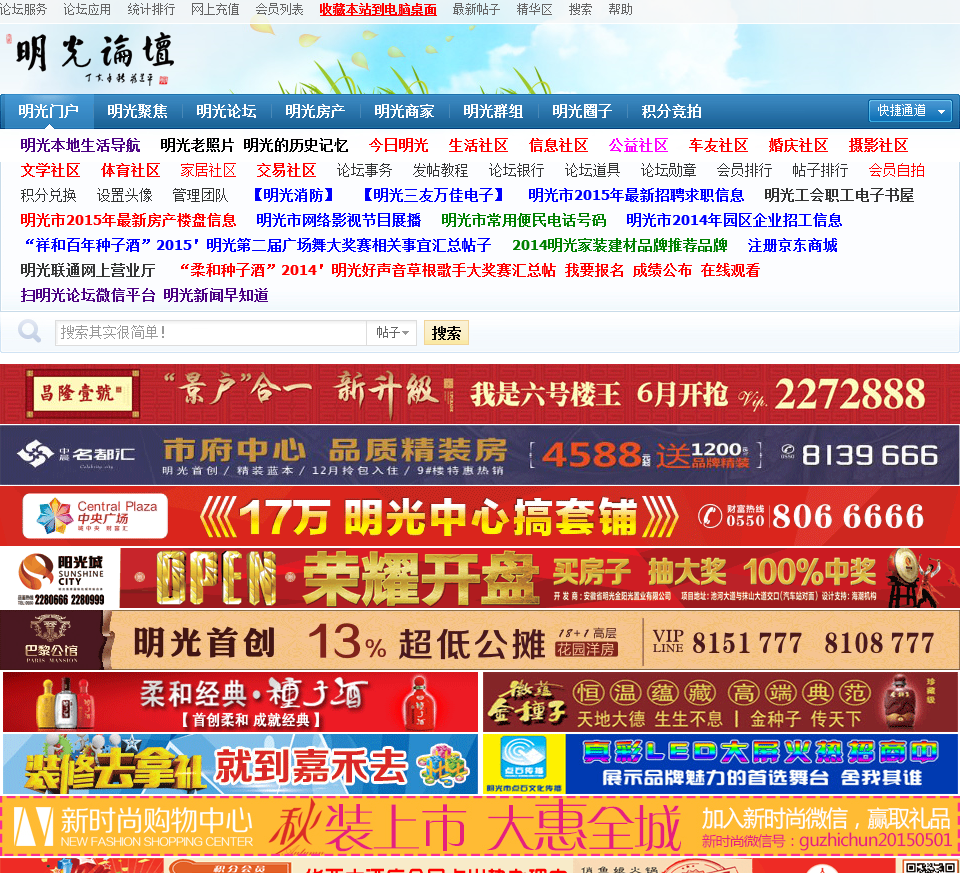The image size is (960, 873).
Task: Open 明光市2015年最新招聘求职信息 link
Action: pos(636,195)
